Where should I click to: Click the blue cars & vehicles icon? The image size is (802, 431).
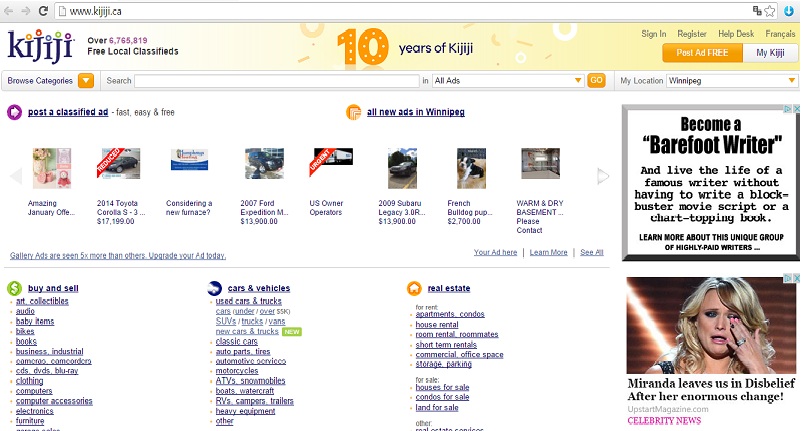pos(215,288)
